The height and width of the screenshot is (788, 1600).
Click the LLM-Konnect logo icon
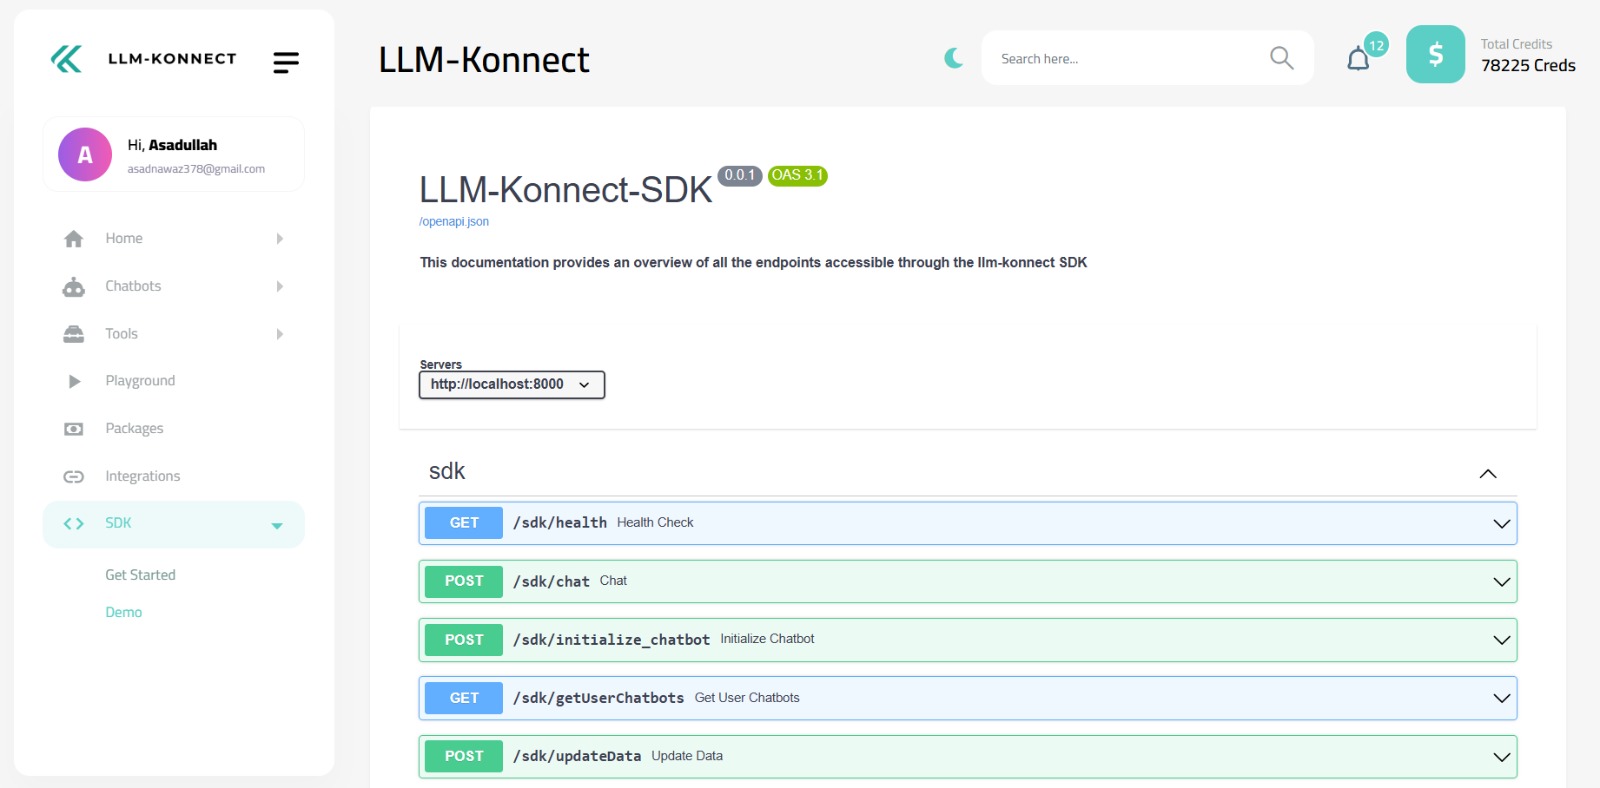(x=66, y=59)
